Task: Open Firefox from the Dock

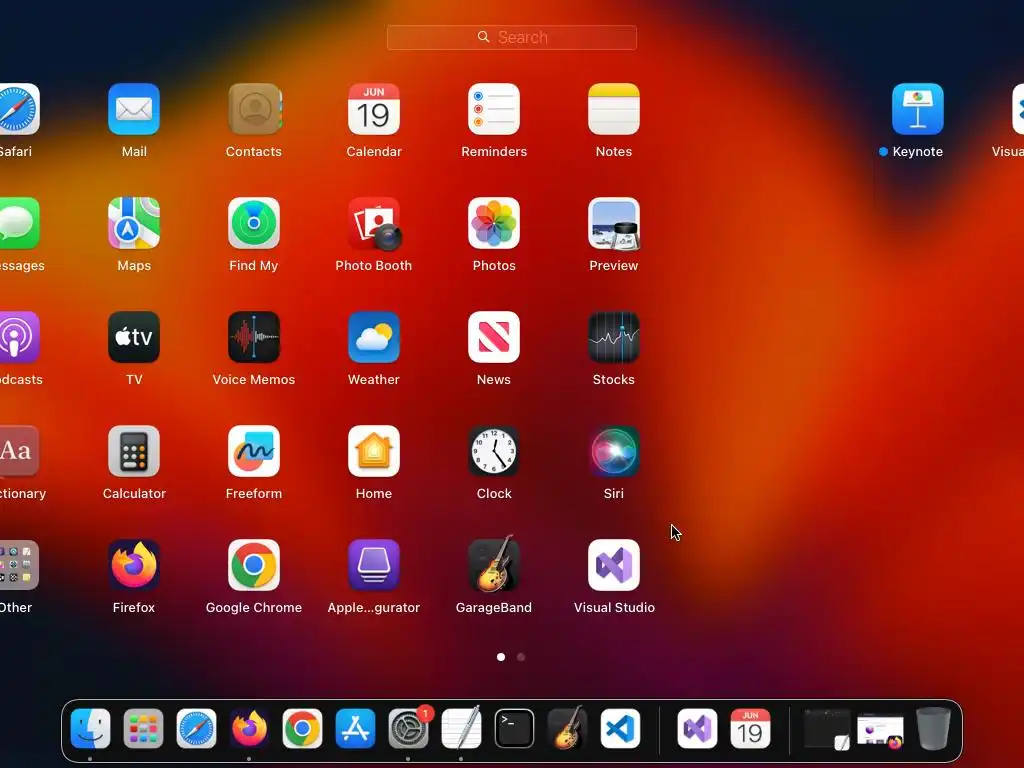Action: pyautogui.click(x=249, y=728)
